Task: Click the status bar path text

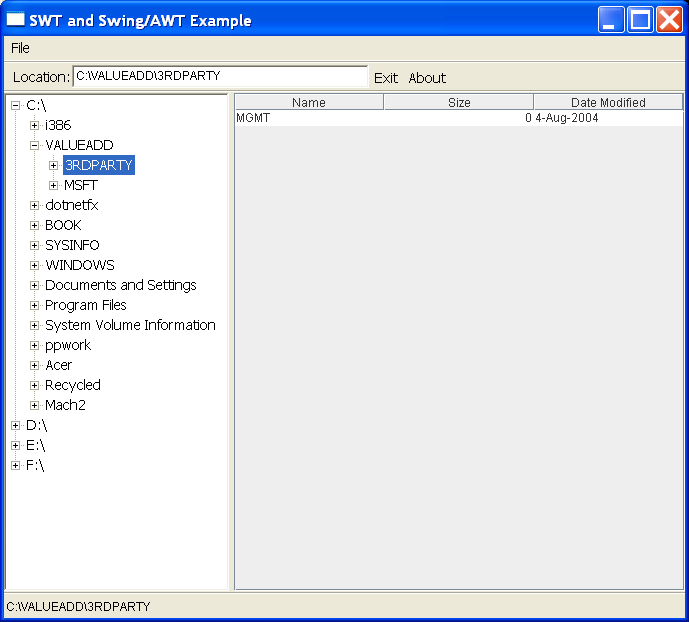Action: (x=78, y=607)
